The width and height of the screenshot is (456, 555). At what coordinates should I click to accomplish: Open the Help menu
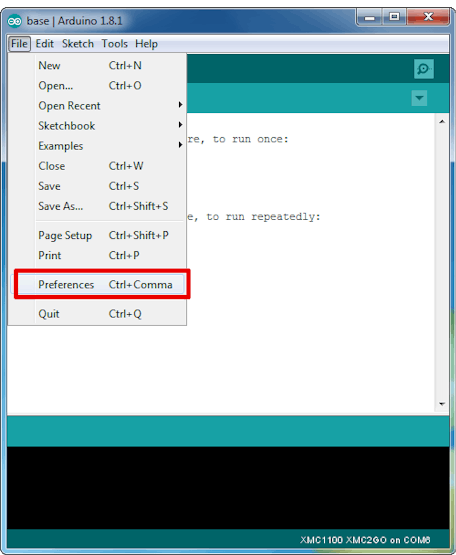(x=146, y=44)
